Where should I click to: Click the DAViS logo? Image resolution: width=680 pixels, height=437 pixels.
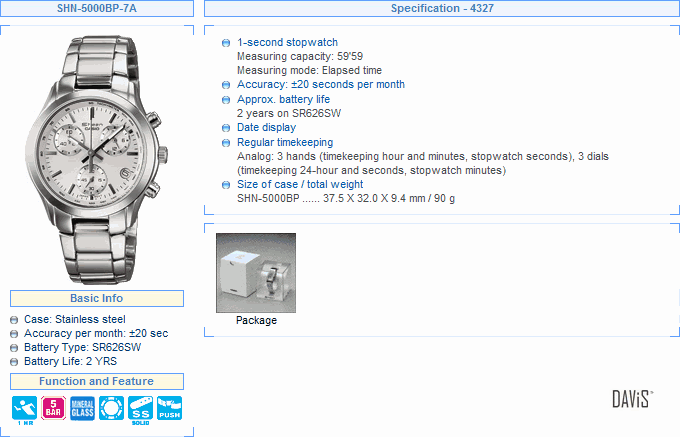click(x=632, y=399)
